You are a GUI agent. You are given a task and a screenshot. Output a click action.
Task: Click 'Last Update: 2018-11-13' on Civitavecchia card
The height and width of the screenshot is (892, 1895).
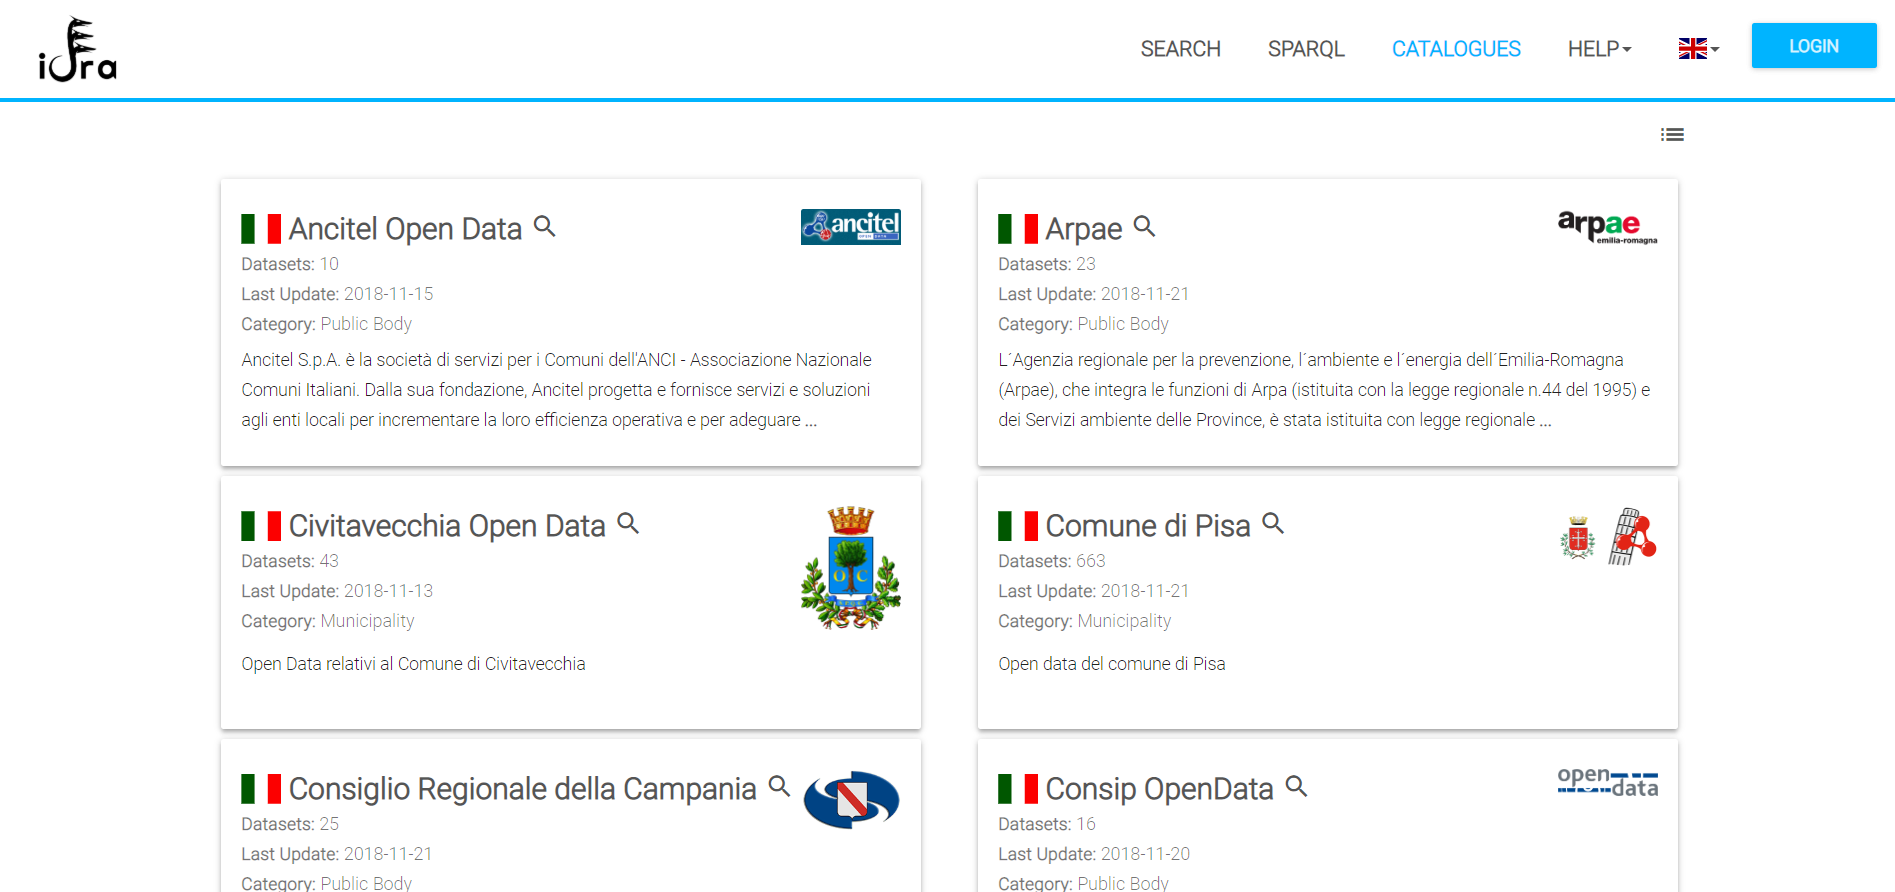pos(337,591)
